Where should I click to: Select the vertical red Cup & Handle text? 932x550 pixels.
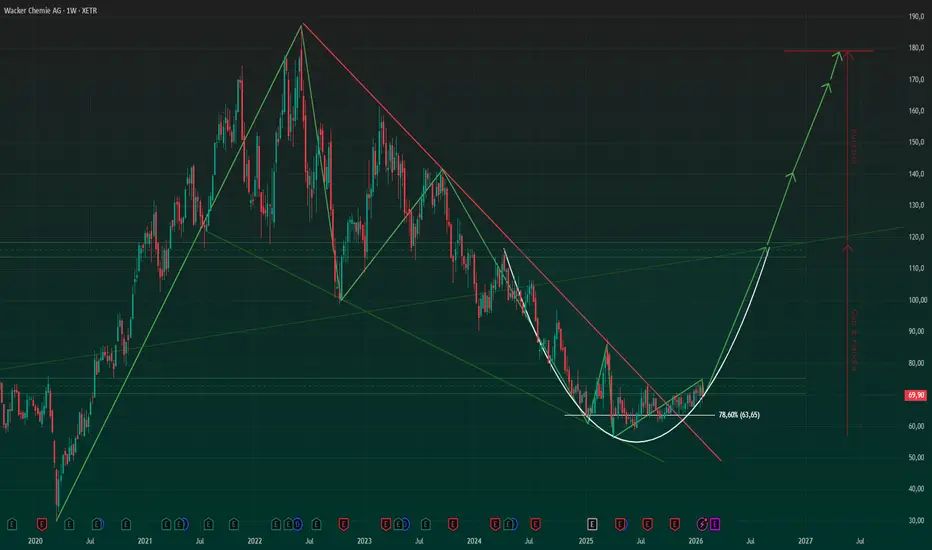(854, 340)
